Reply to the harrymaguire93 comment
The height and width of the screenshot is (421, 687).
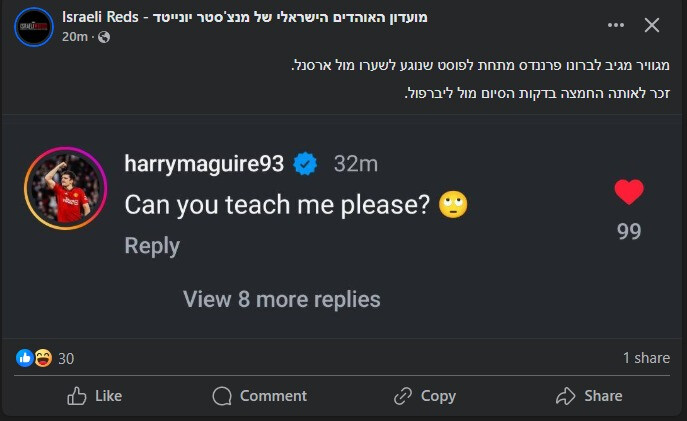(152, 246)
